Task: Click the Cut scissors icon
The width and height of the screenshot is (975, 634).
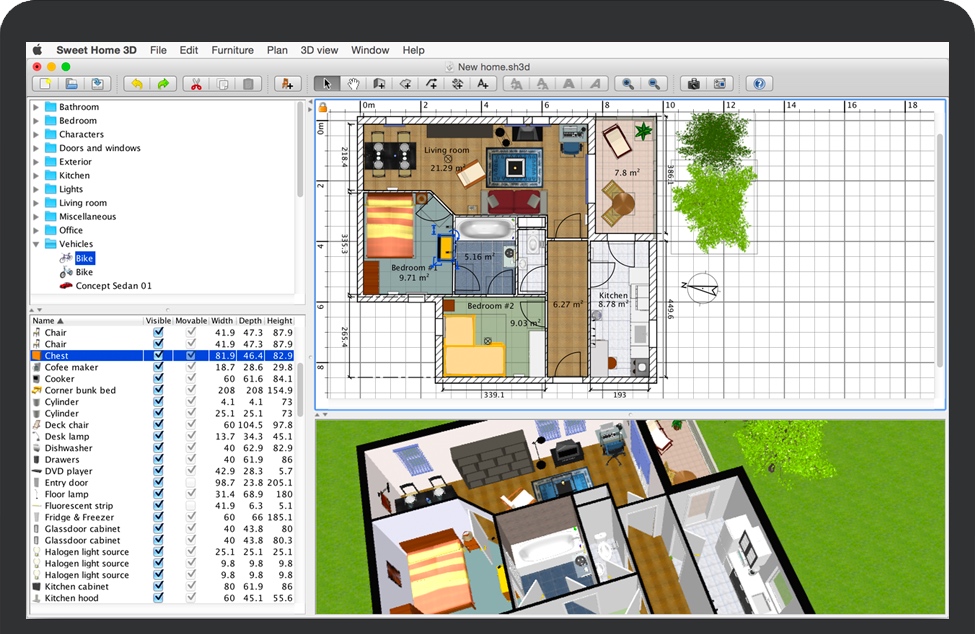Action: (196, 84)
